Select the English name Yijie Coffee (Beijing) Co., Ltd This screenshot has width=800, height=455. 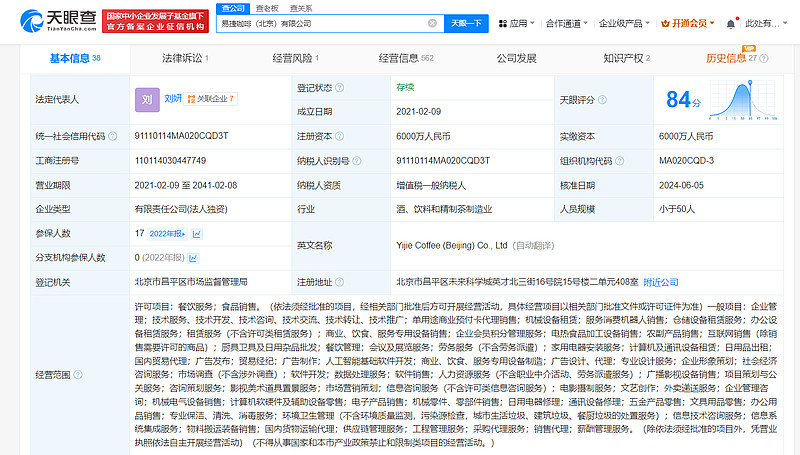pos(452,245)
